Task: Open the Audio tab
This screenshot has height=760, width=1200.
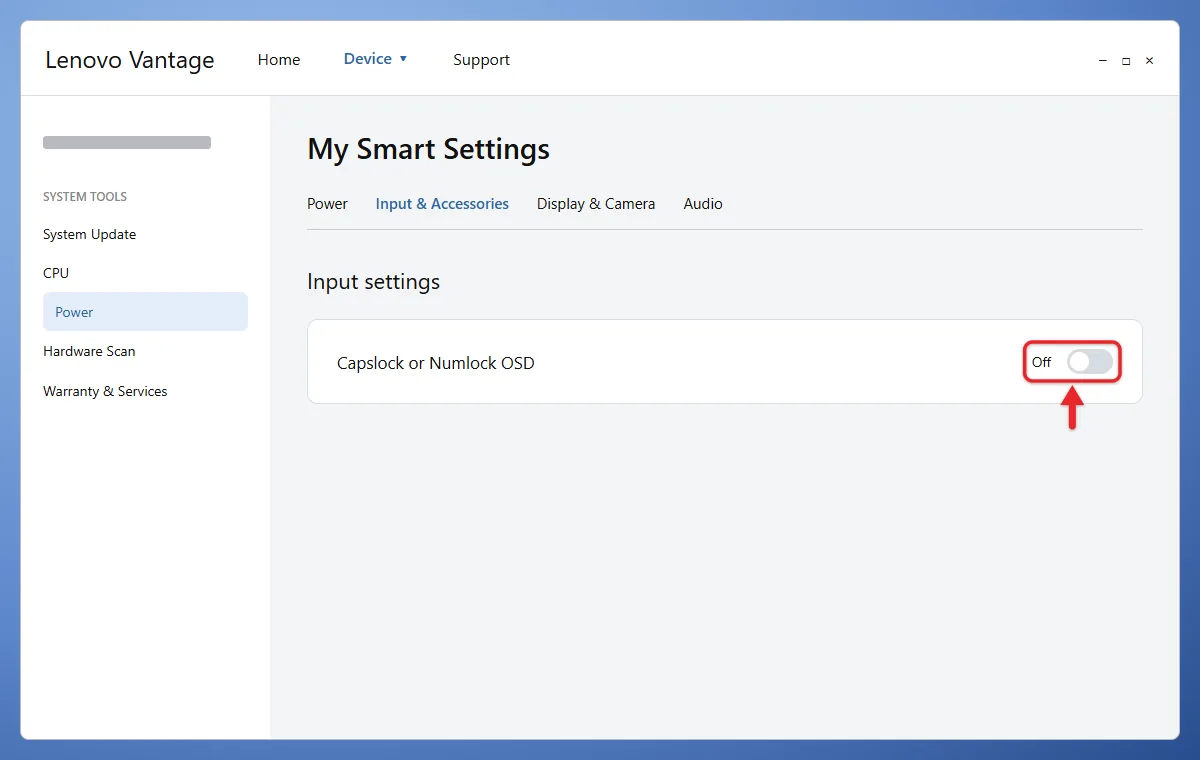Action: click(703, 204)
